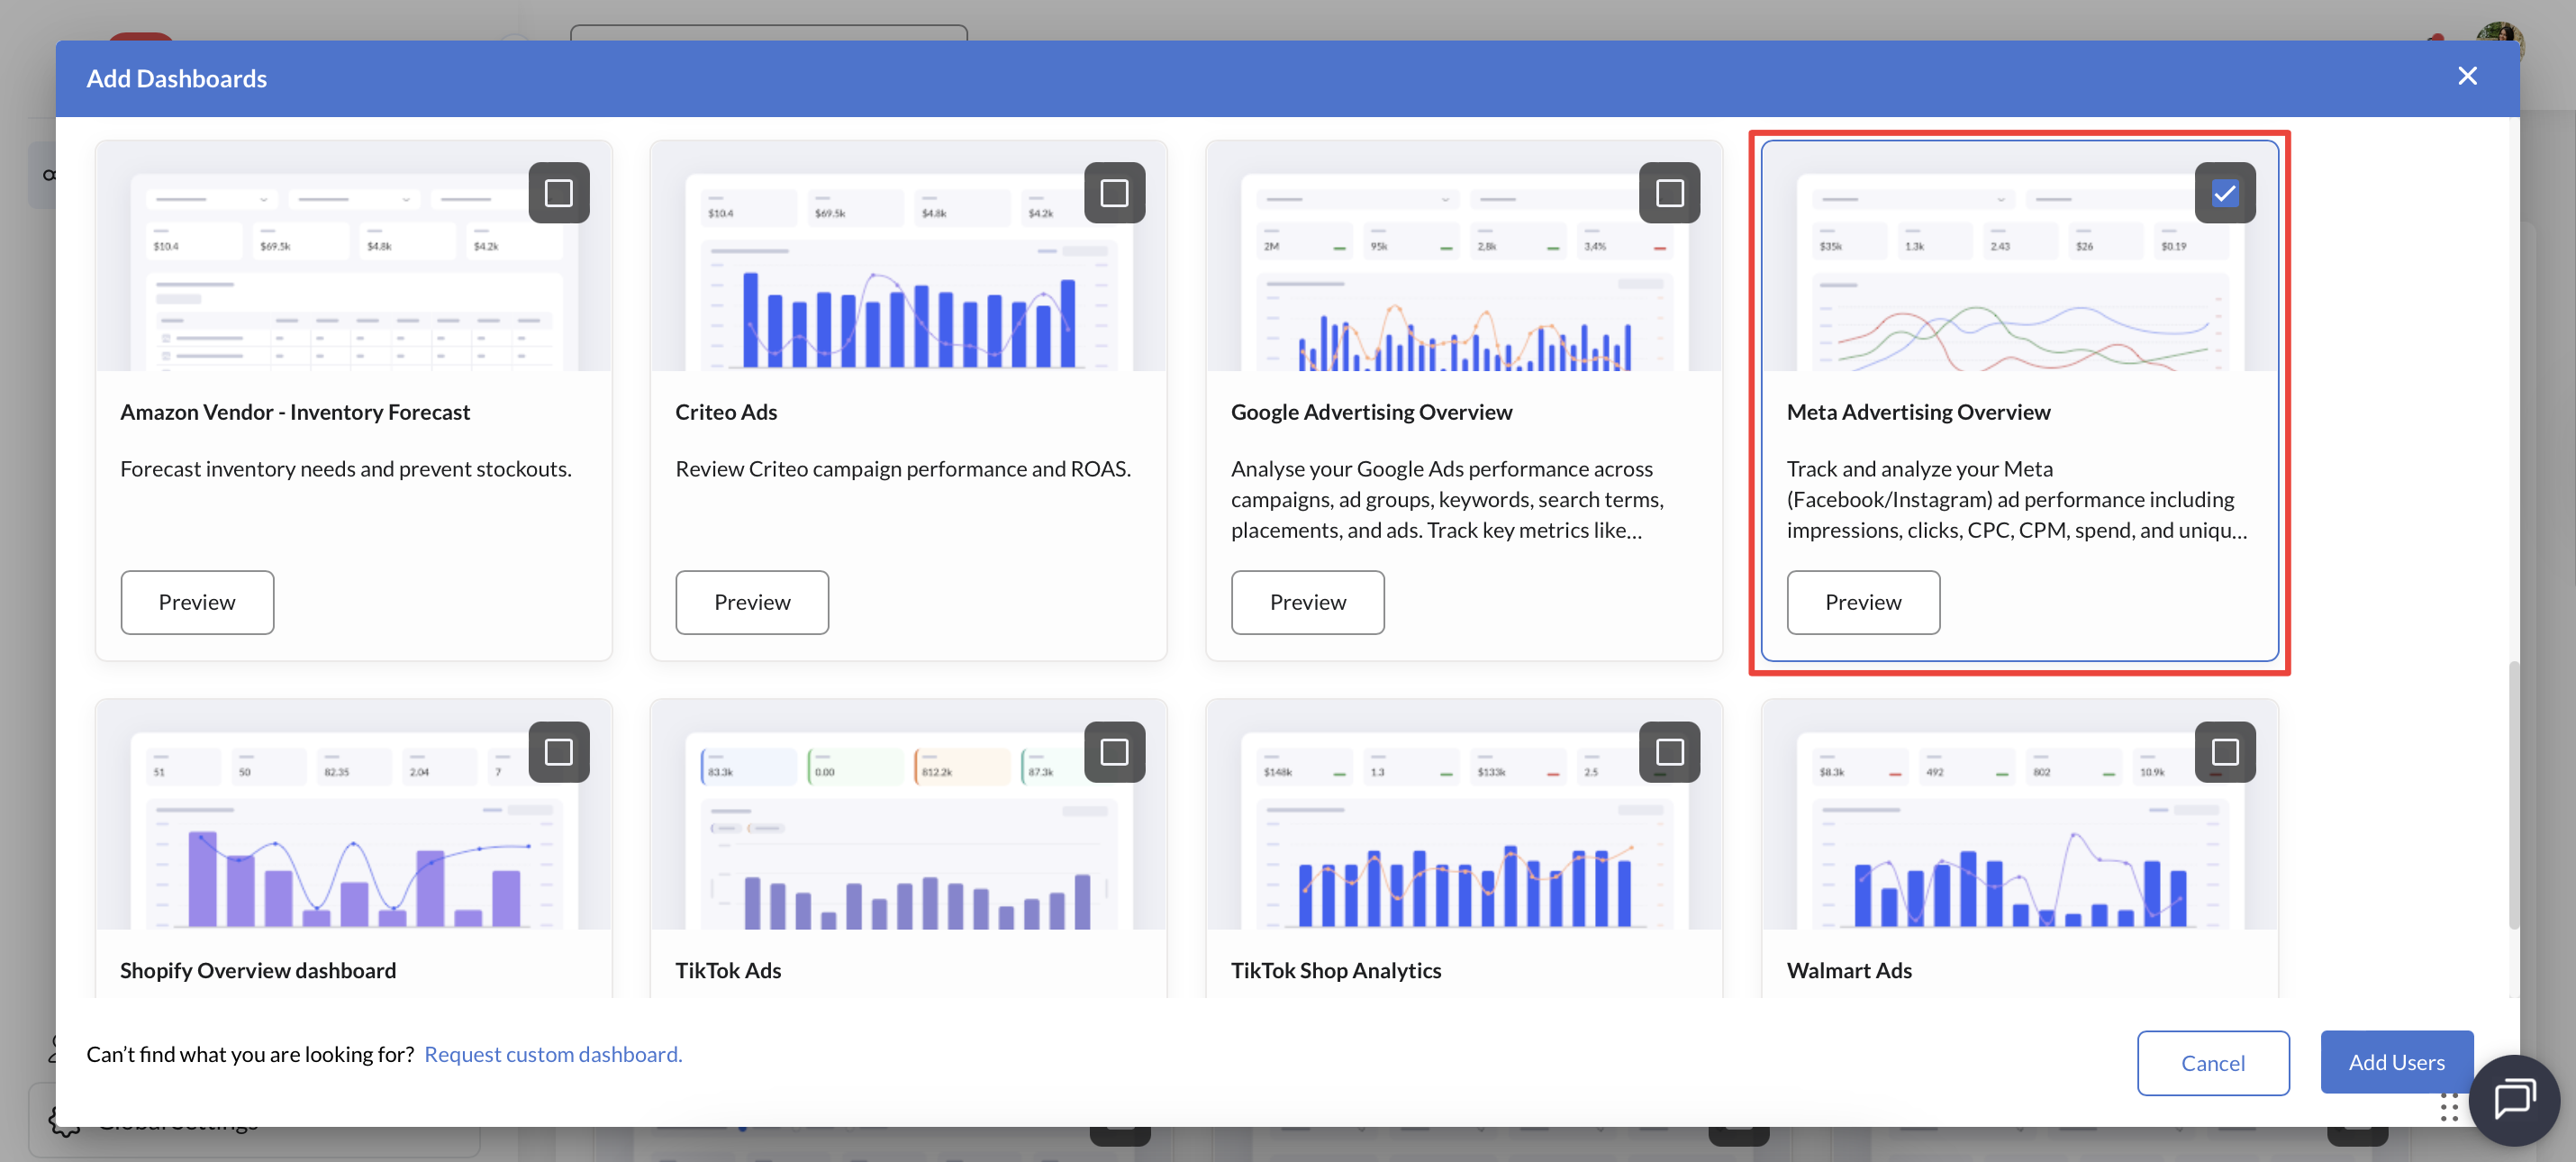Uncheck Meta Advertising Overview dashboard

[2224, 192]
